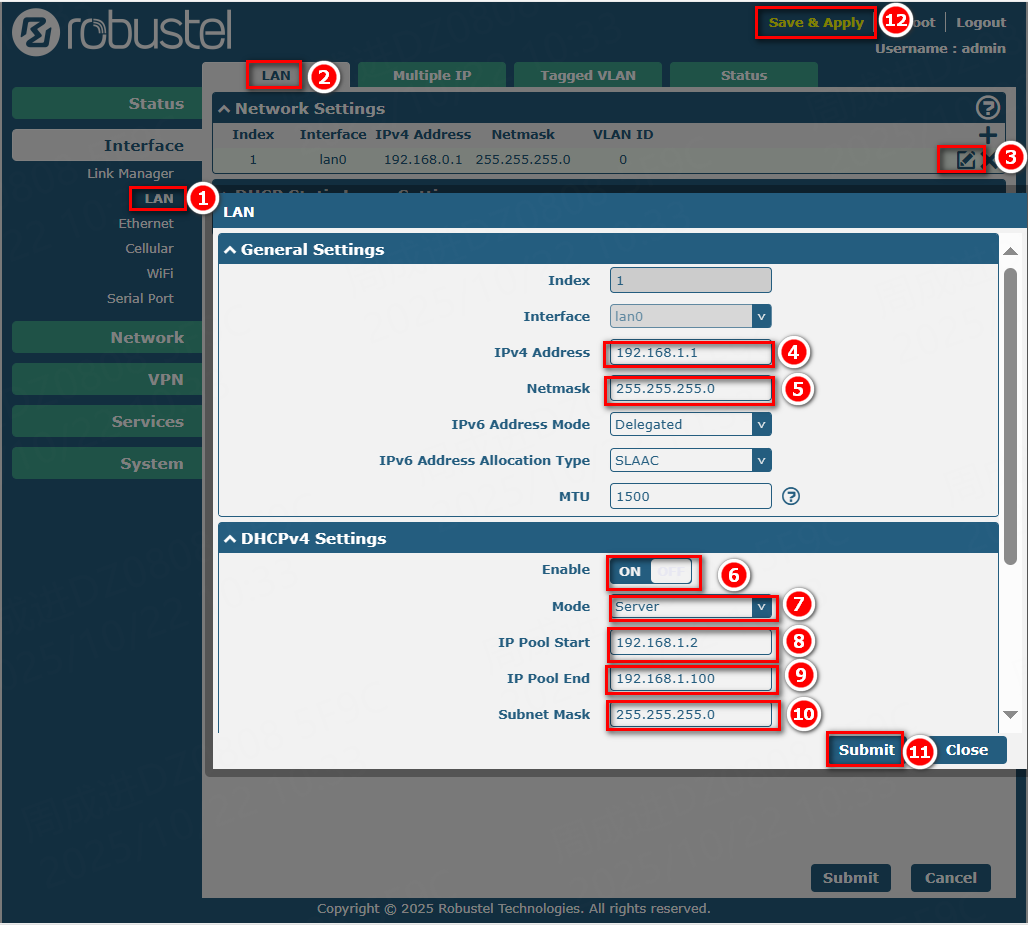Click the MTU help icon
The width and height of the screenshot is (1028, 925).
click(x=790, y=496)
